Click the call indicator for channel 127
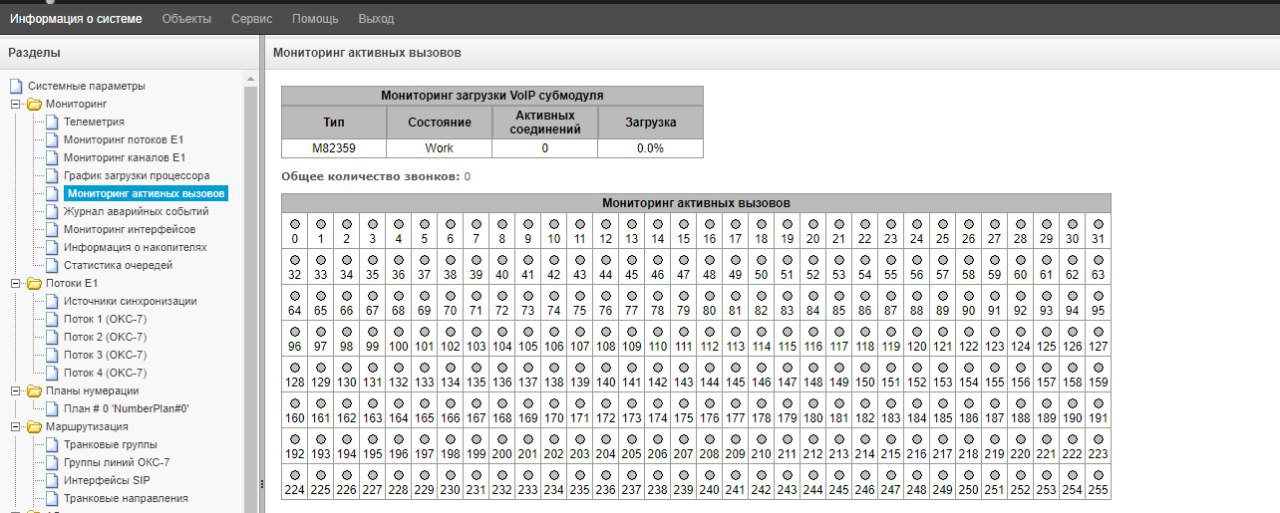Image resolution: width=1280 pixels, height=513 pixels. 1098,331
